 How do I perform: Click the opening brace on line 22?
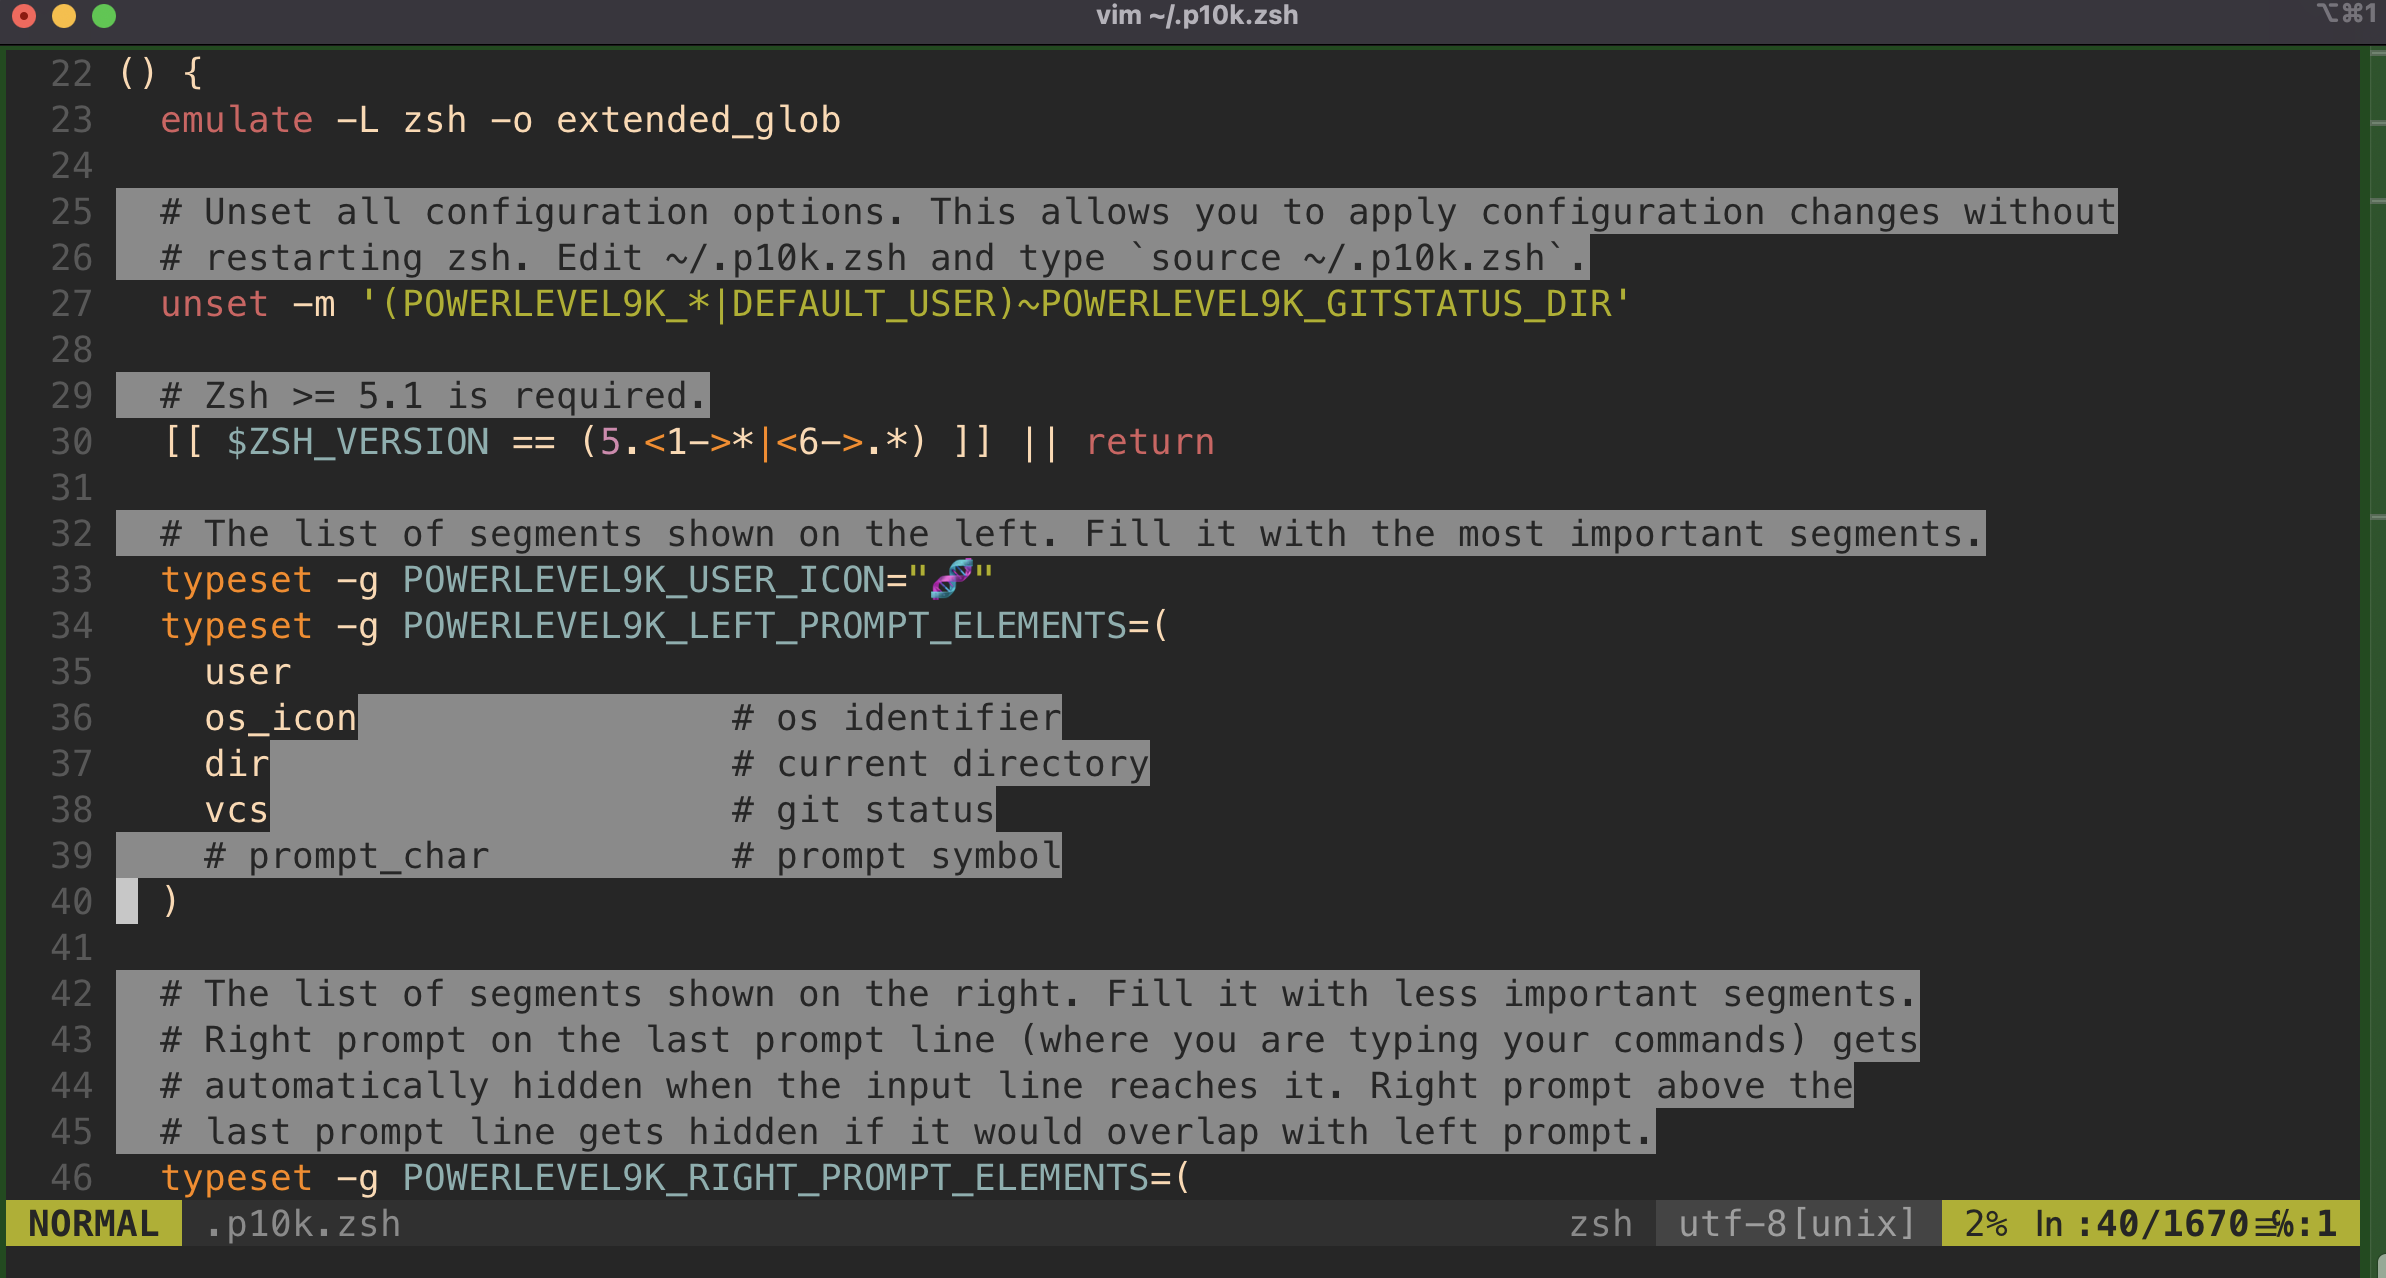coord(193,73)
